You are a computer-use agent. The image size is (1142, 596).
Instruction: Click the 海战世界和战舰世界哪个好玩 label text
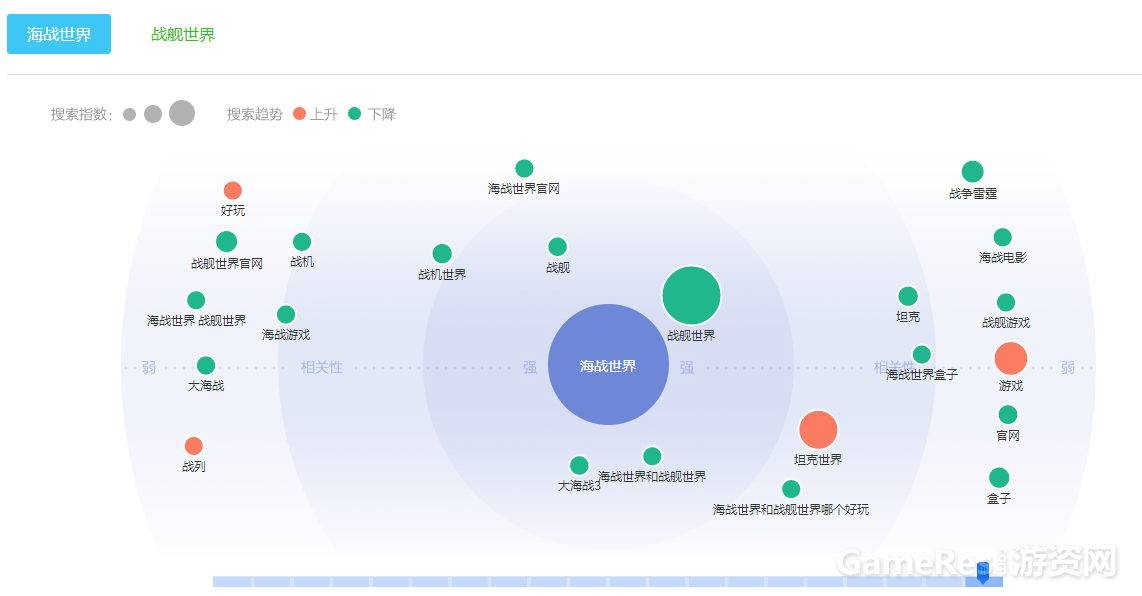(x=791, y=509)
